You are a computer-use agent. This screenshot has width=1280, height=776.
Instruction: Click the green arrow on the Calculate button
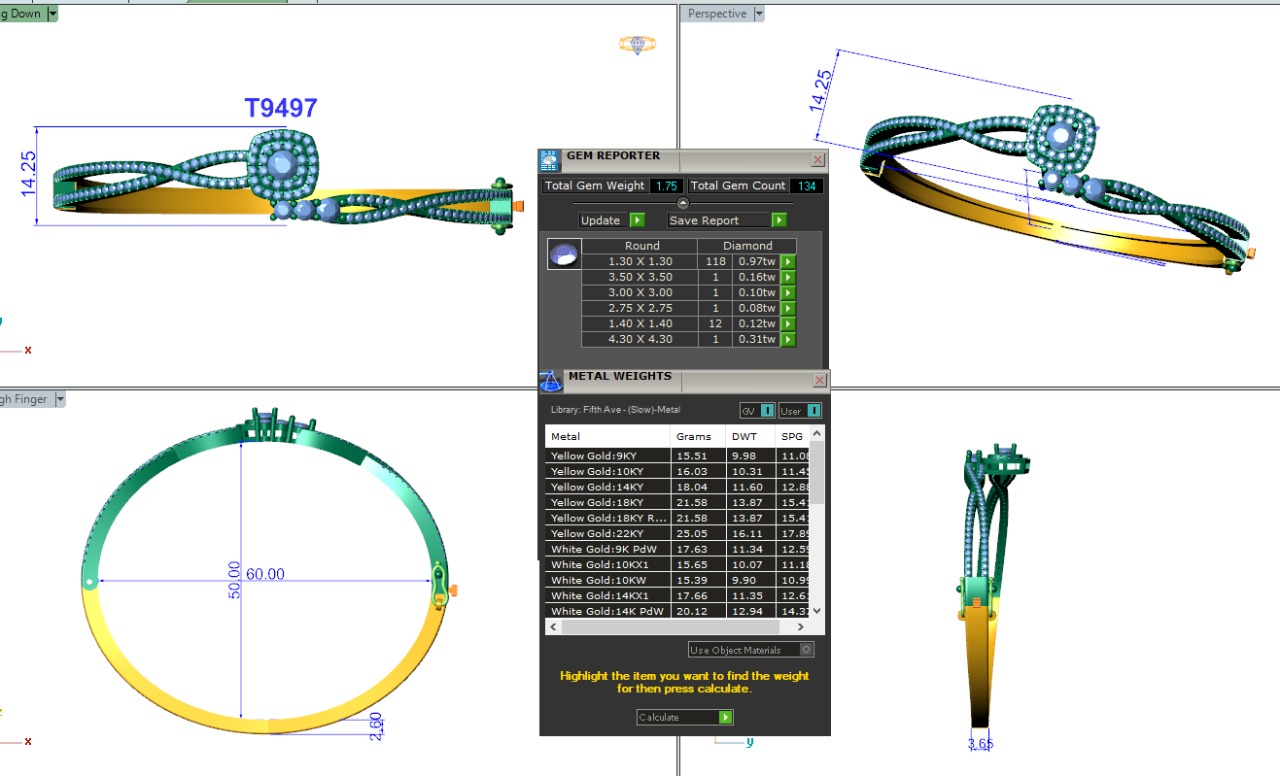coord(726,717)
